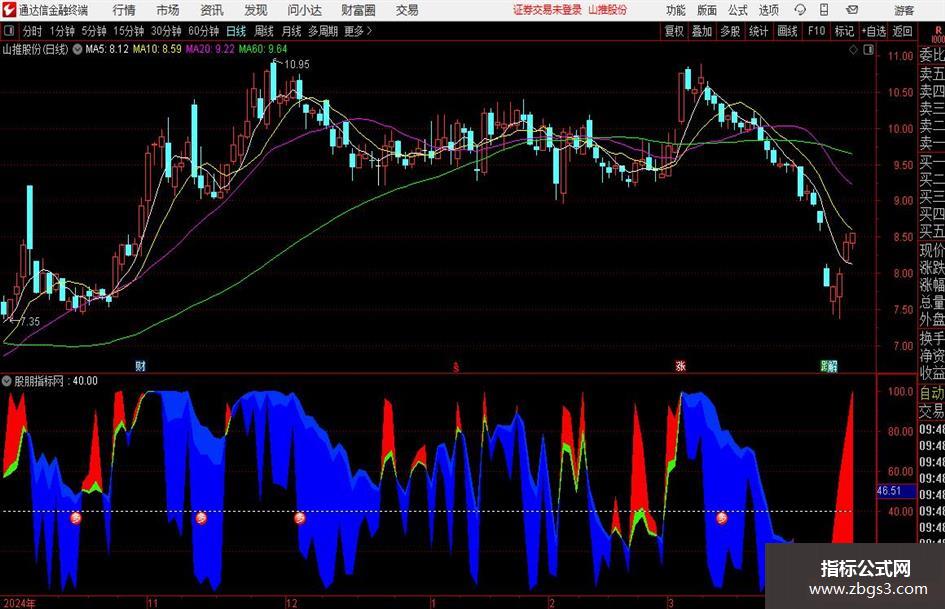This screenshot has height=609, width=945.
Task: Click the 通达信 red logo icon
Action: pos(9,10)
